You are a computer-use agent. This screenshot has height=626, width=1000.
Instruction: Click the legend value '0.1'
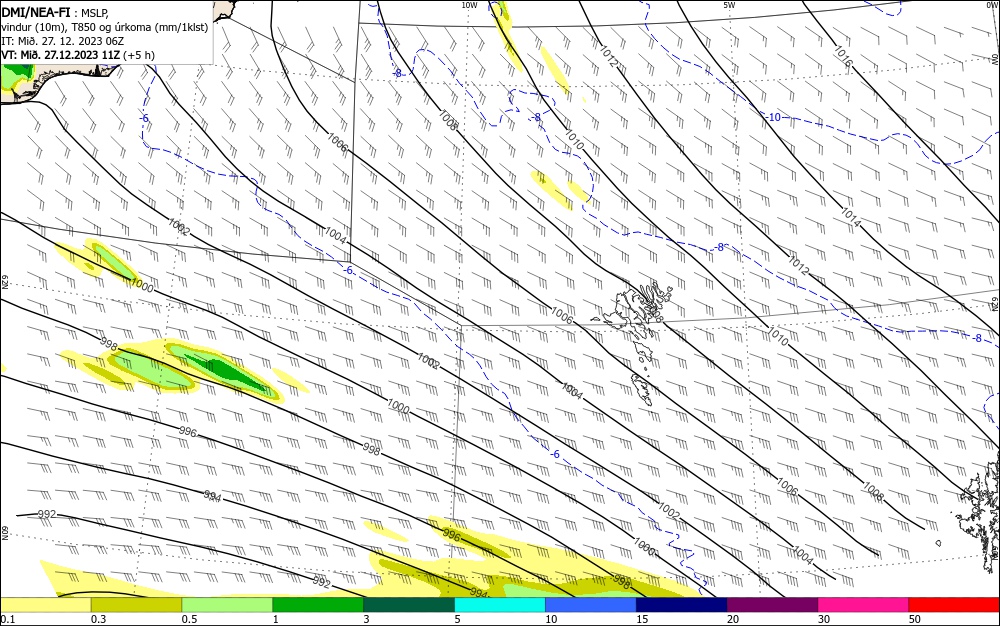[7, 619]
